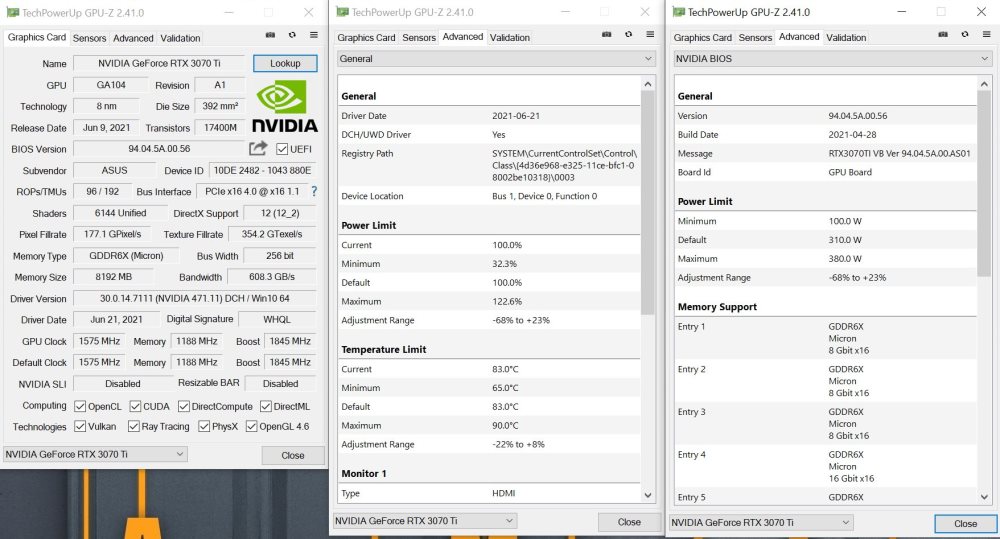The image size is (1000, 539).
Task: Click scroll down arrow in right window list
Action: click(984, 497)
